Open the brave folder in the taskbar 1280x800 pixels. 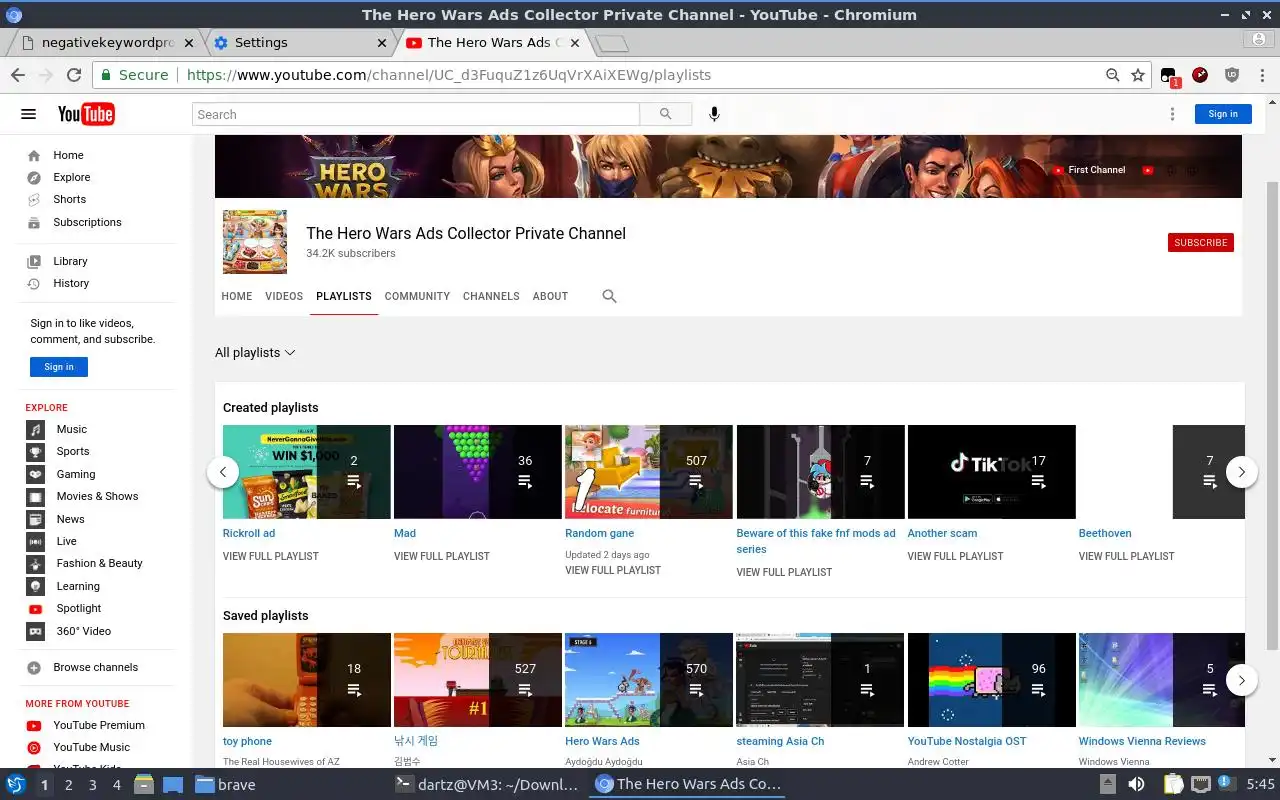(226, 785)
